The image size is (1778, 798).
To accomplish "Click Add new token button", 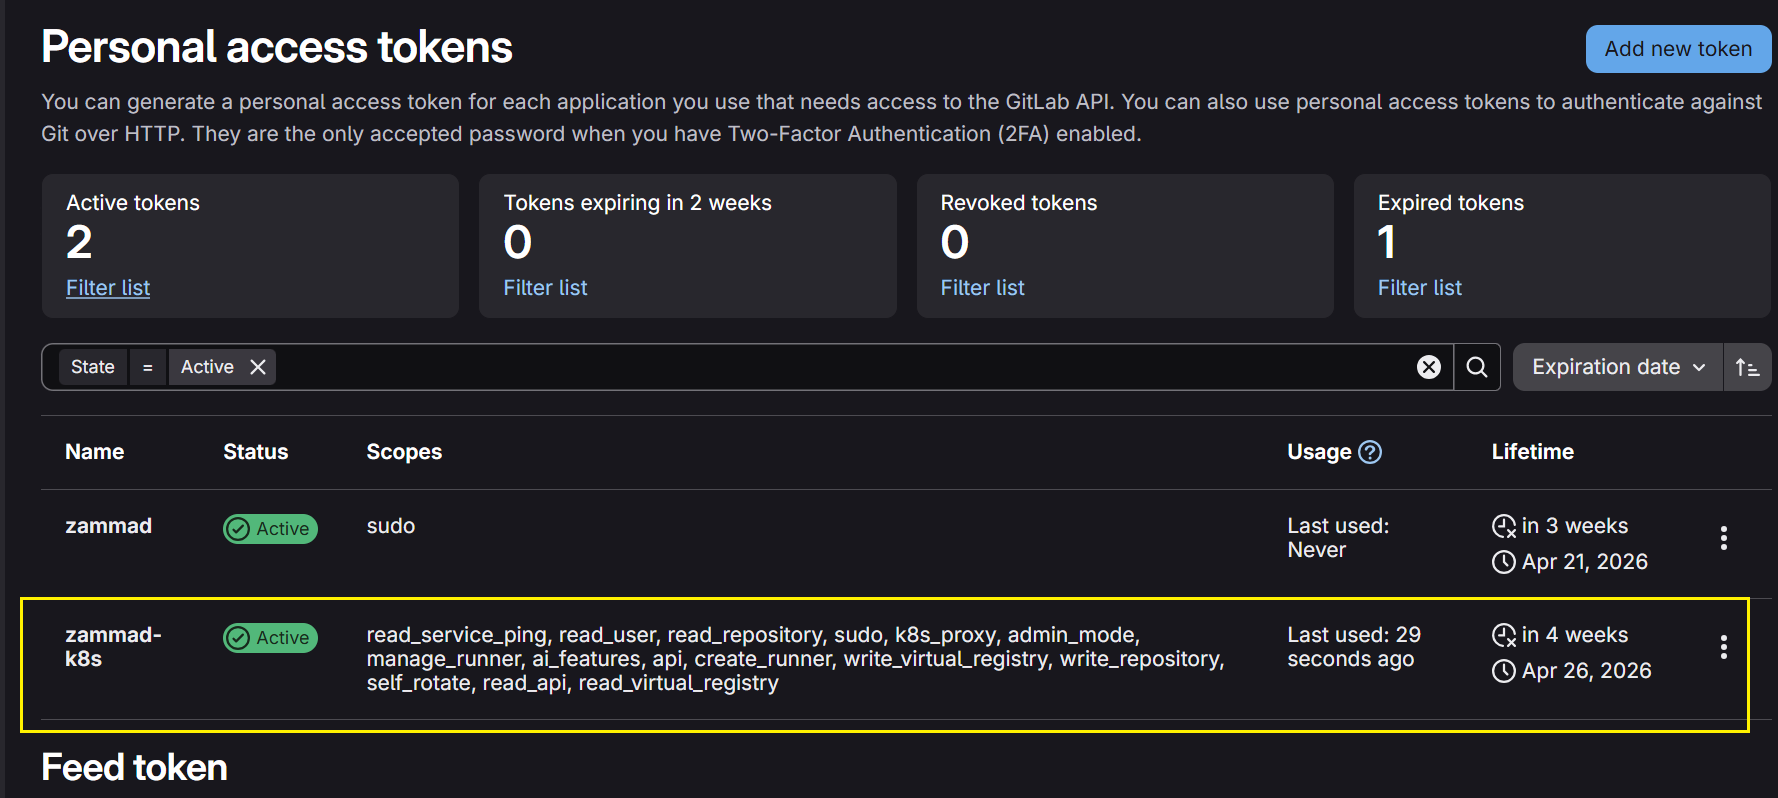I will pos(1677,49).
